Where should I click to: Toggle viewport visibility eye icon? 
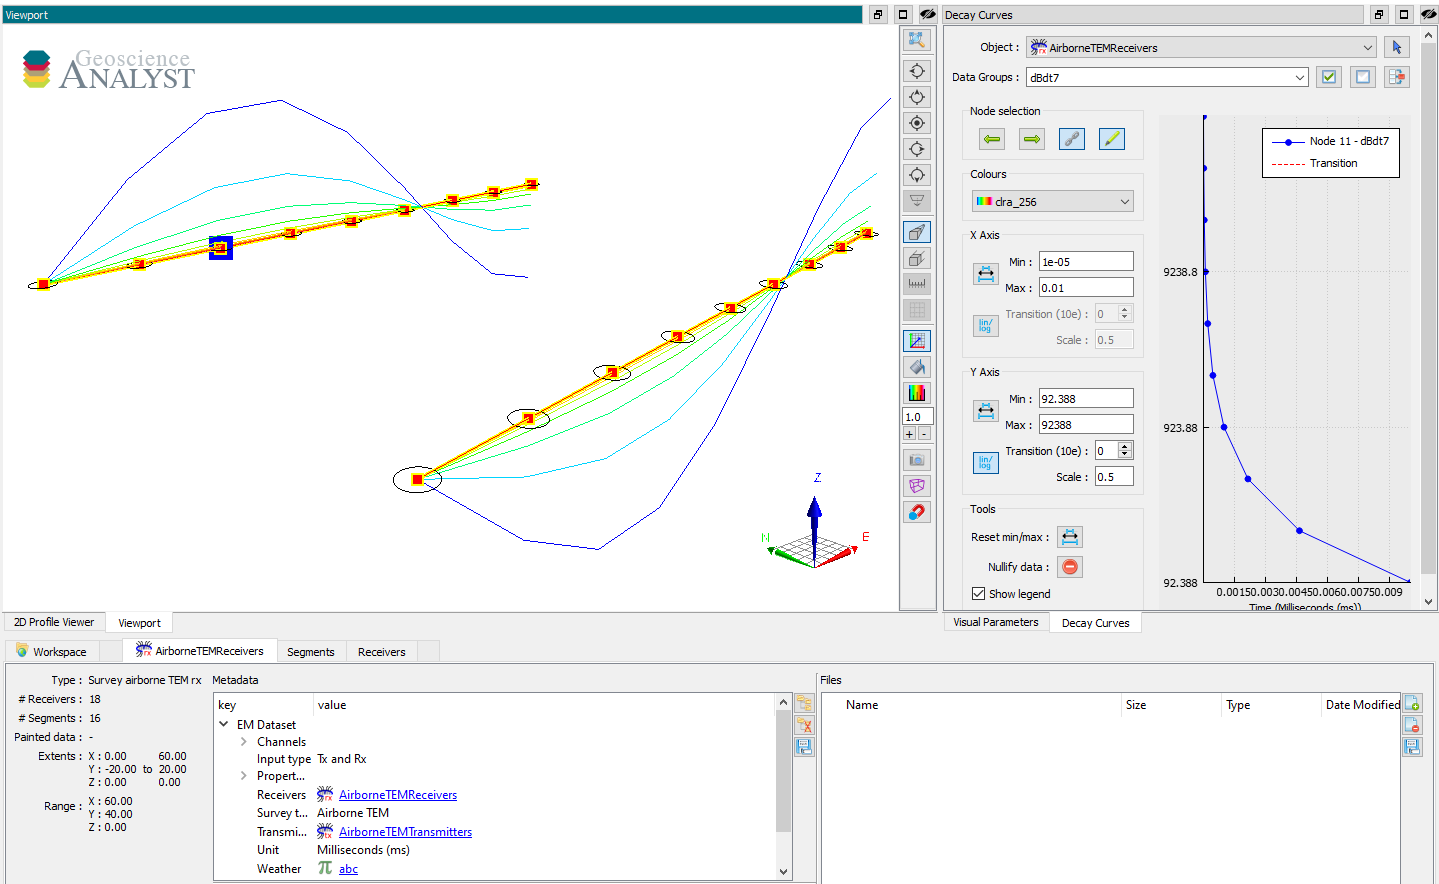(x=927, y=14)
